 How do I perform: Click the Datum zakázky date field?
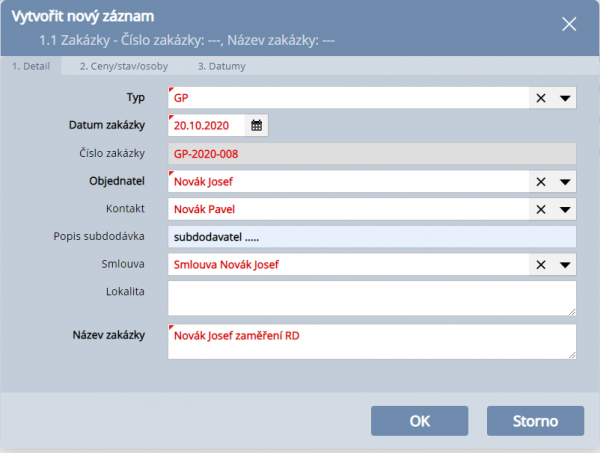point(207,126)
